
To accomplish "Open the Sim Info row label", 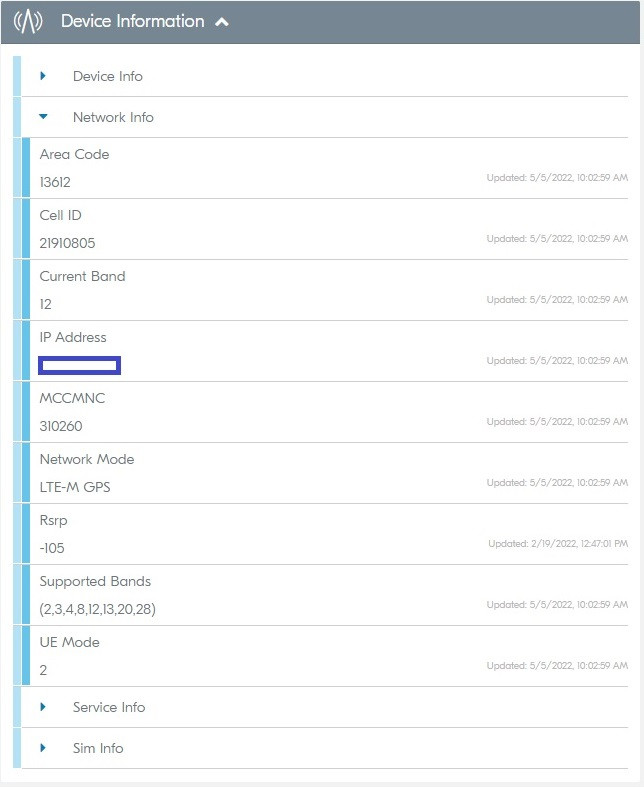I will pos(98,748).
